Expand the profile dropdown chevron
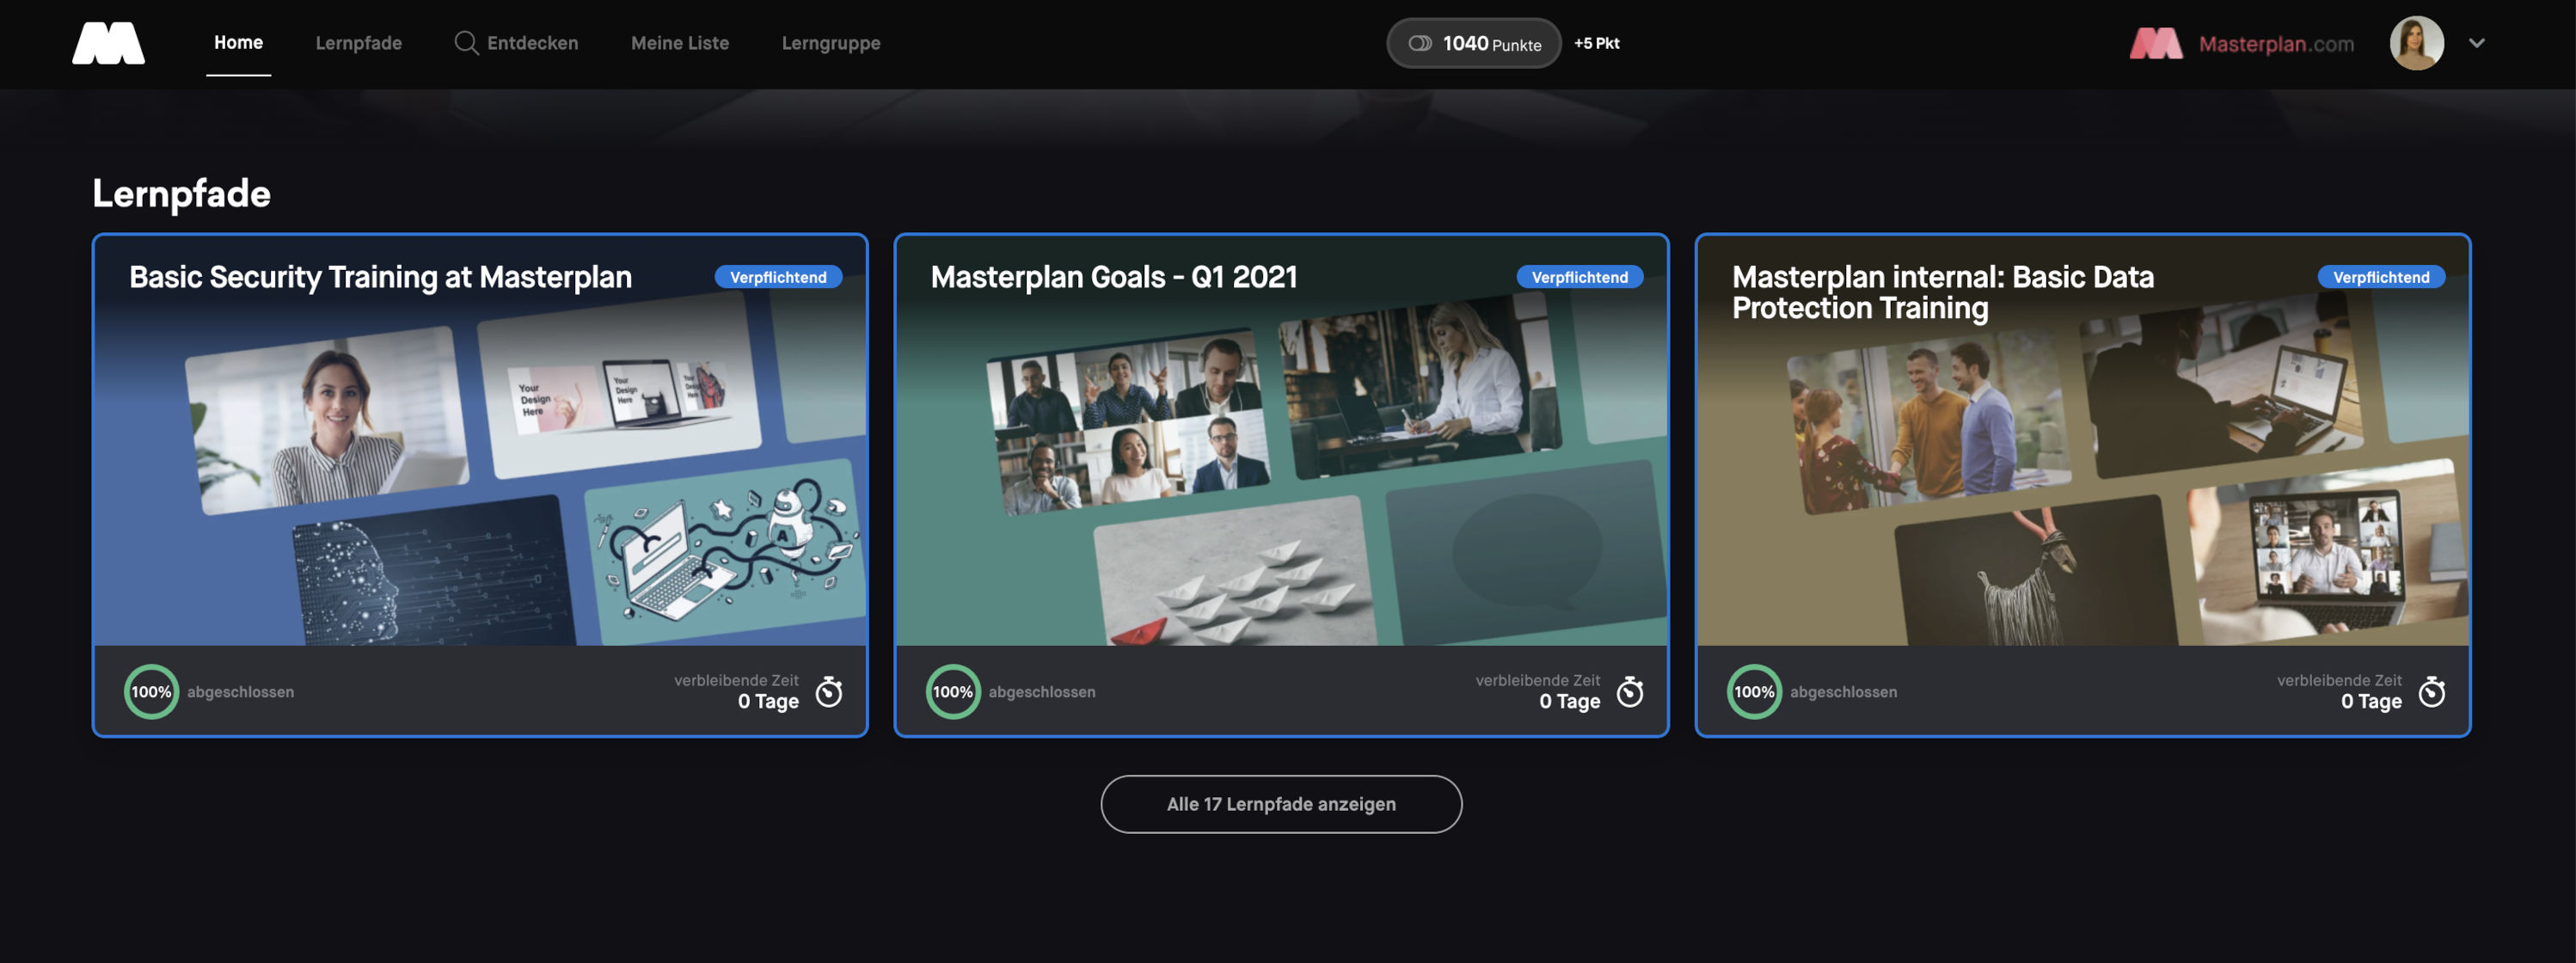 pyautogui.click(x=2476, y=43)
